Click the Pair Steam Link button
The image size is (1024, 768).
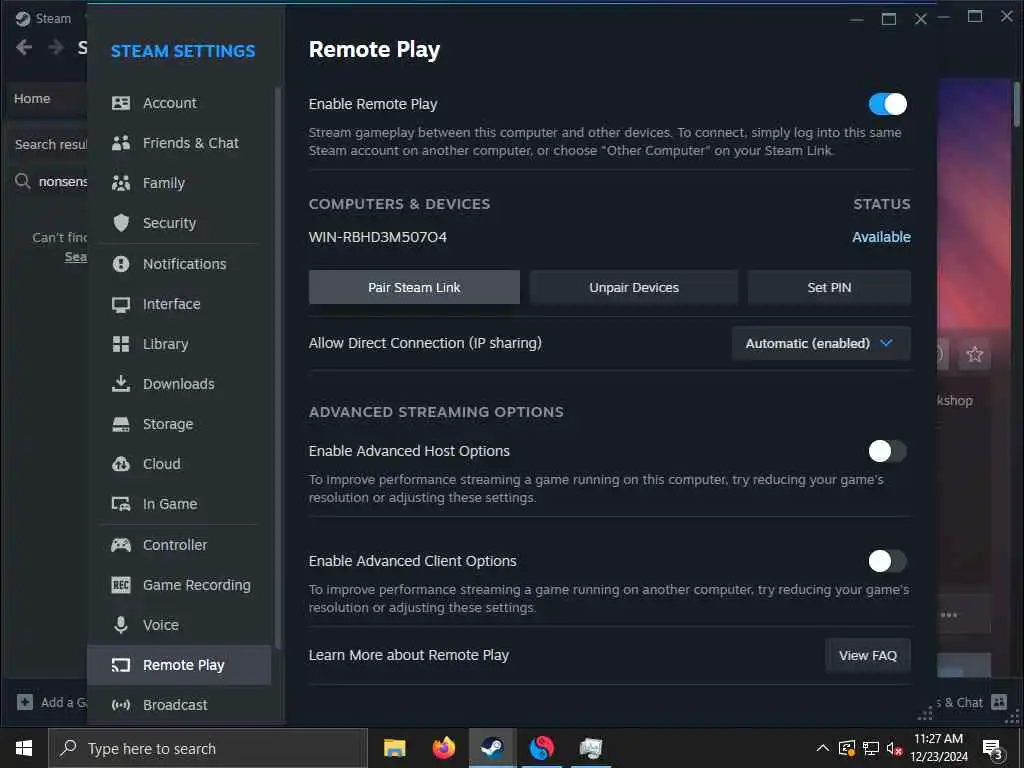pyautogui.click(x=414, y=287)
